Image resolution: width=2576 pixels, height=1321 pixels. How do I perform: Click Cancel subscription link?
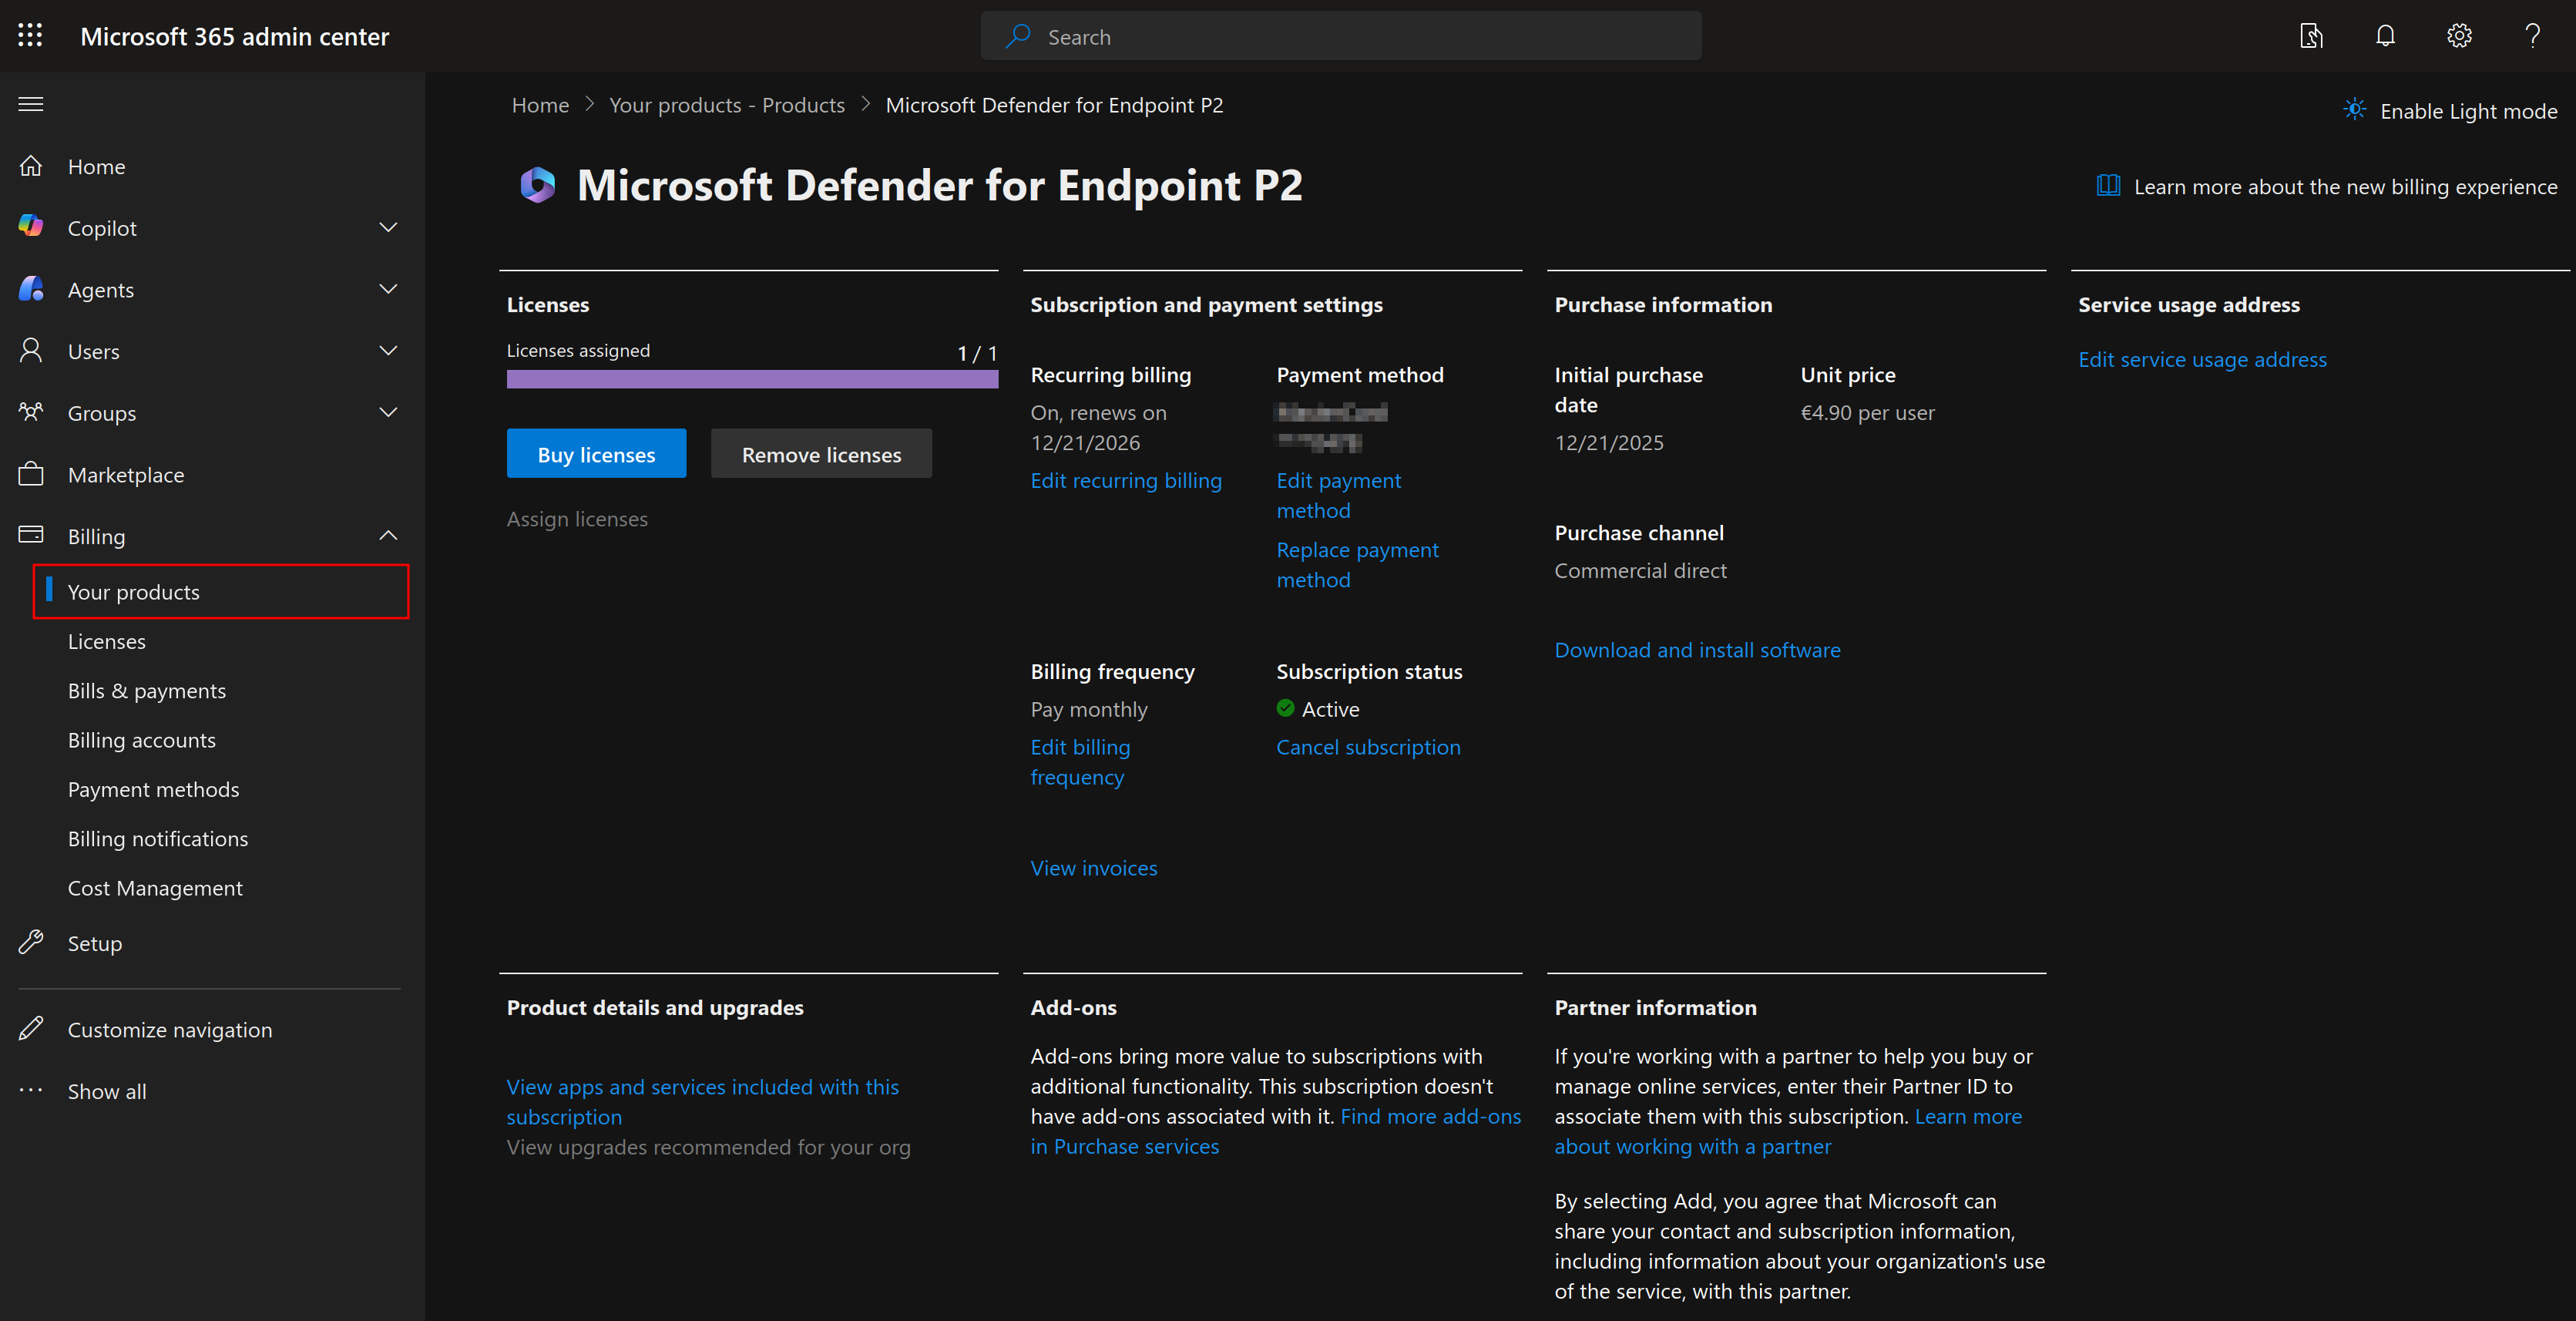[x=1367, y=747]
